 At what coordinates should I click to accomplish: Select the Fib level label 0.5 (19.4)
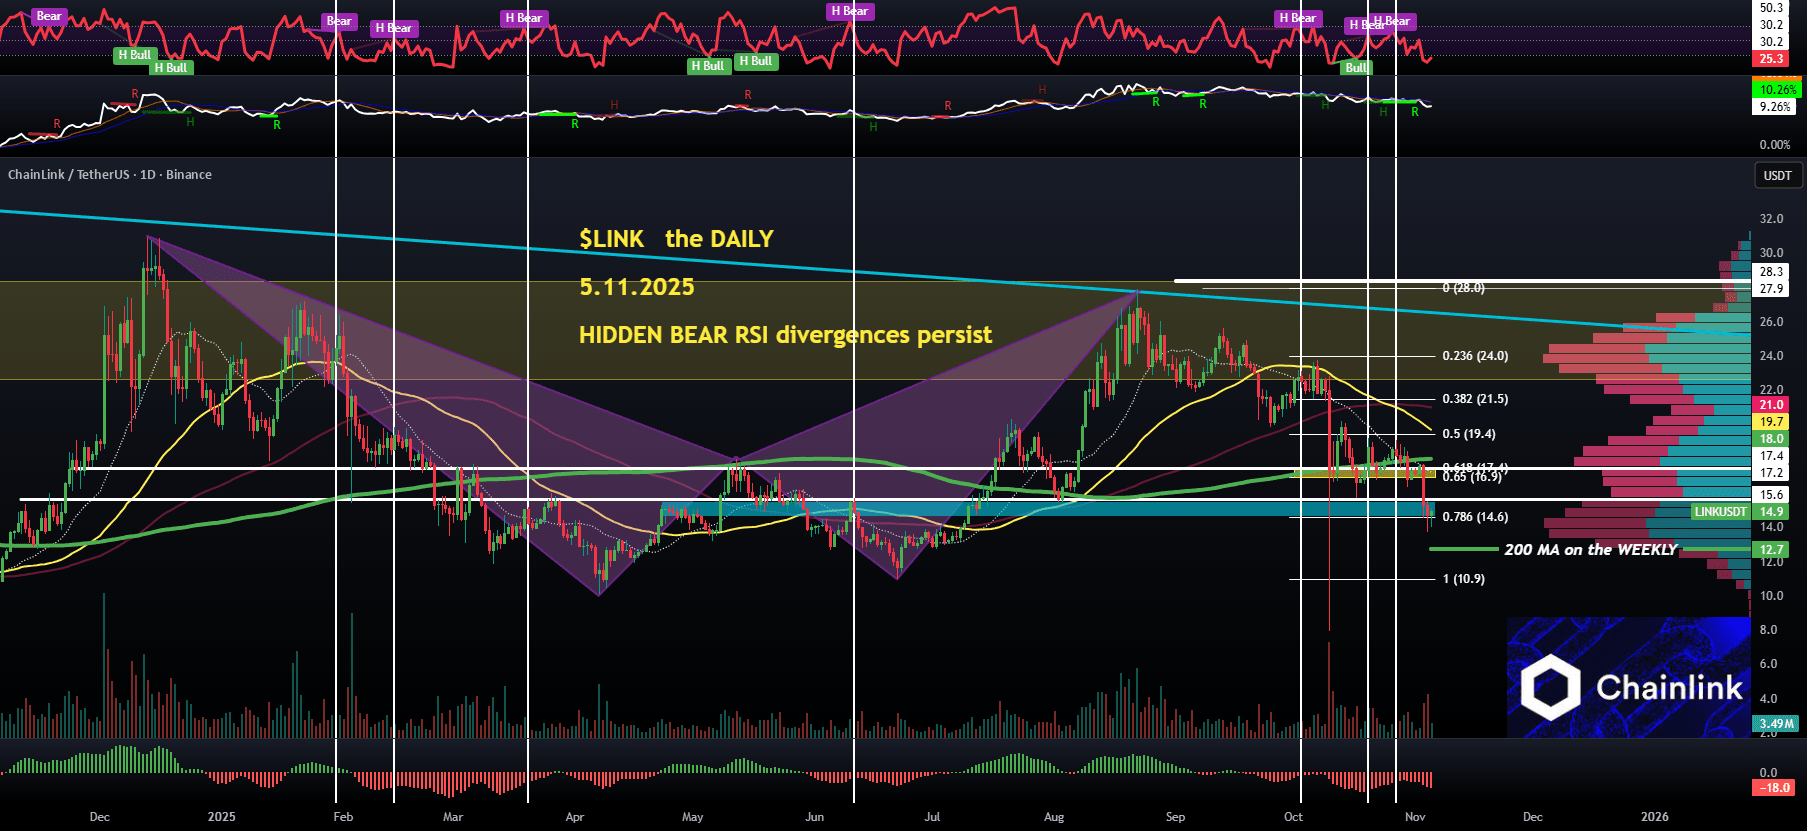point(1469,434)
